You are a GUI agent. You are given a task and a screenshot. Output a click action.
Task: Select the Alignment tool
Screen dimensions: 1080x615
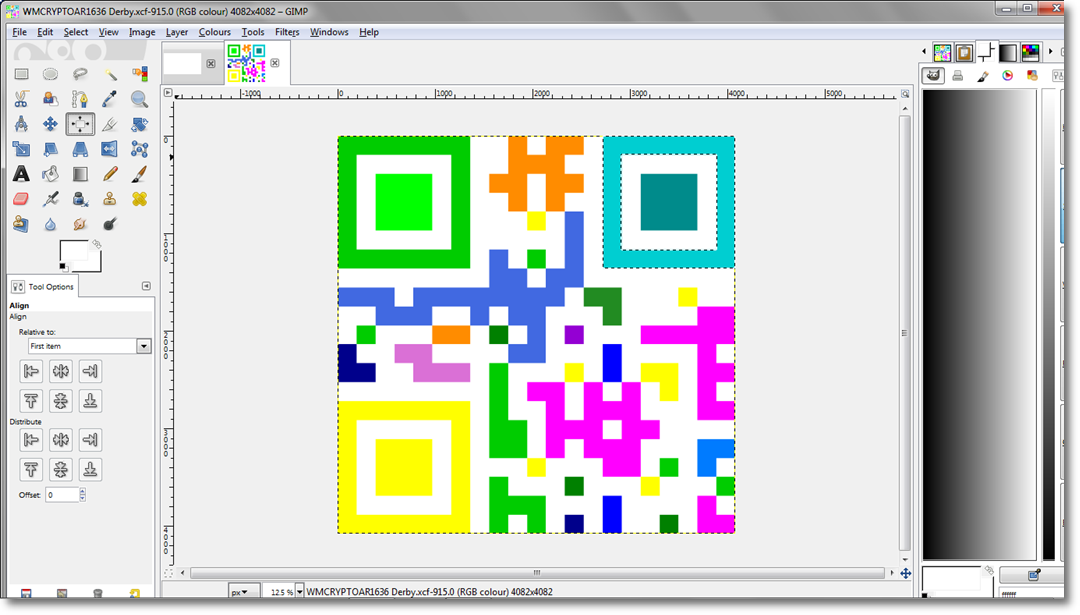click(x=80, y=124)
